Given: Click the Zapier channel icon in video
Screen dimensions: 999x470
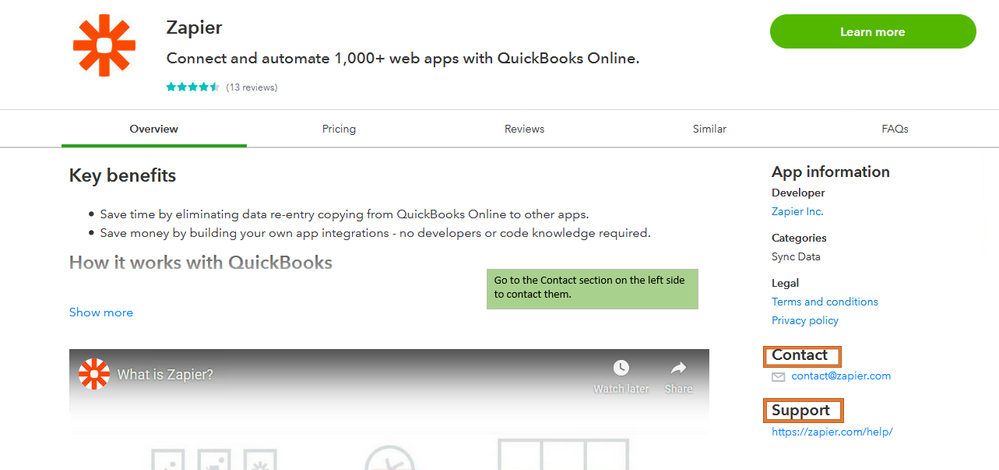Looking at the screenshot, I should pyautogui.click(x=94, y=374).
